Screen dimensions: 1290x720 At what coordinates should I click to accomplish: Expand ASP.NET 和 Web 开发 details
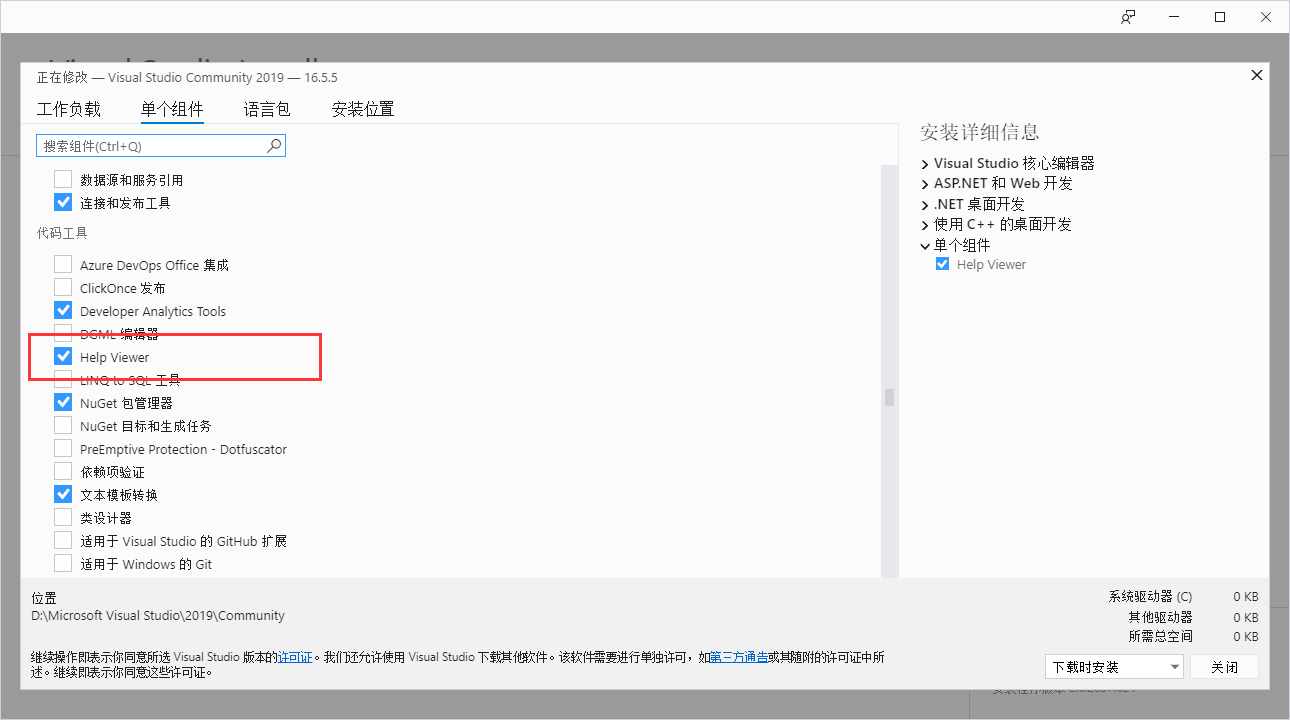point(925,184)
